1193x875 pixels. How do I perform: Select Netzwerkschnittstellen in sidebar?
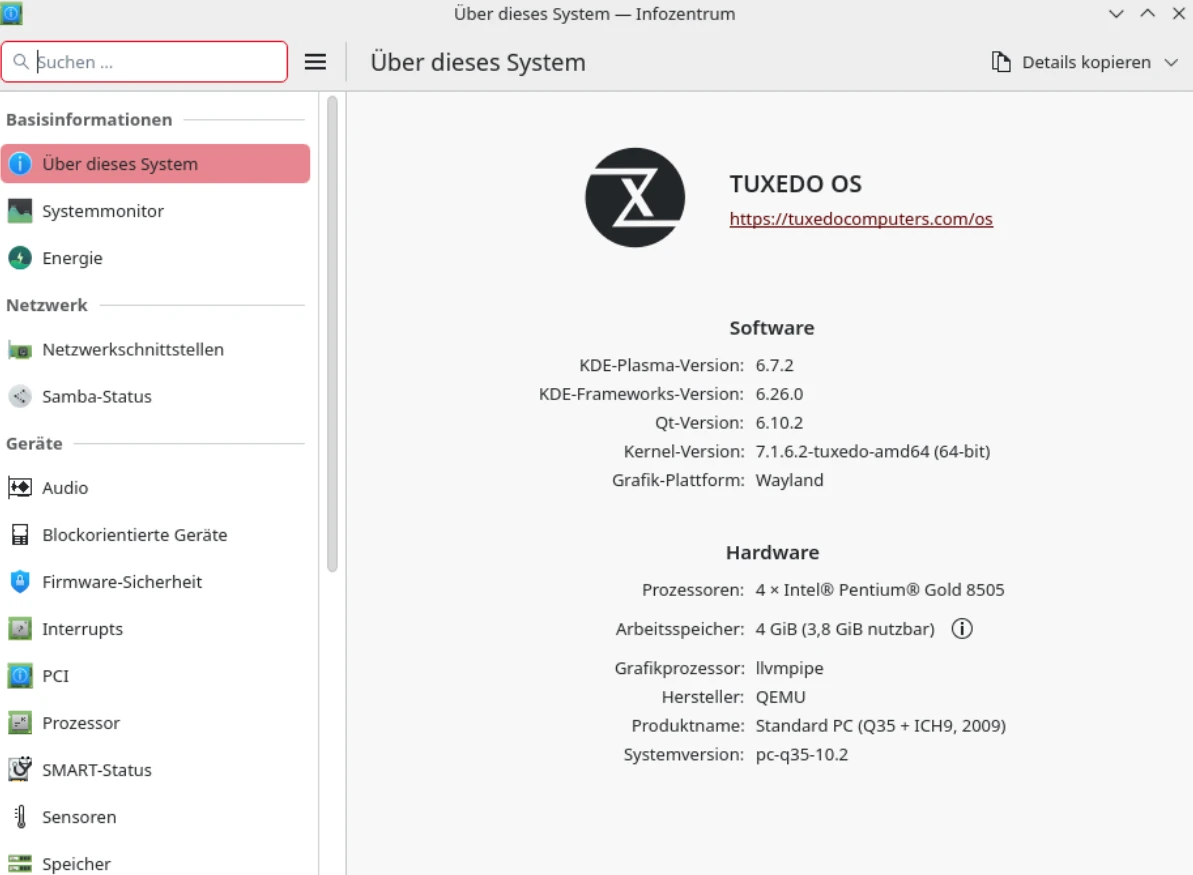tap(155, 350)
